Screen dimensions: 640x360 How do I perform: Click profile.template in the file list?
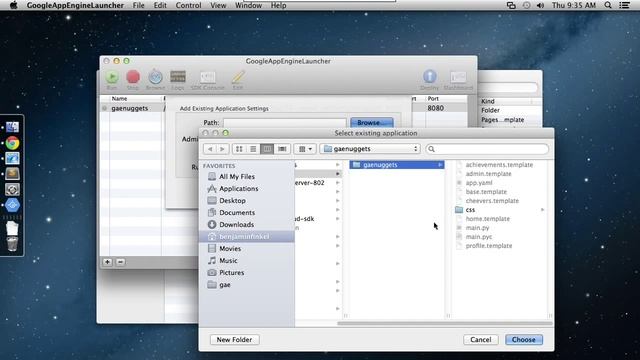pos(489,246)
